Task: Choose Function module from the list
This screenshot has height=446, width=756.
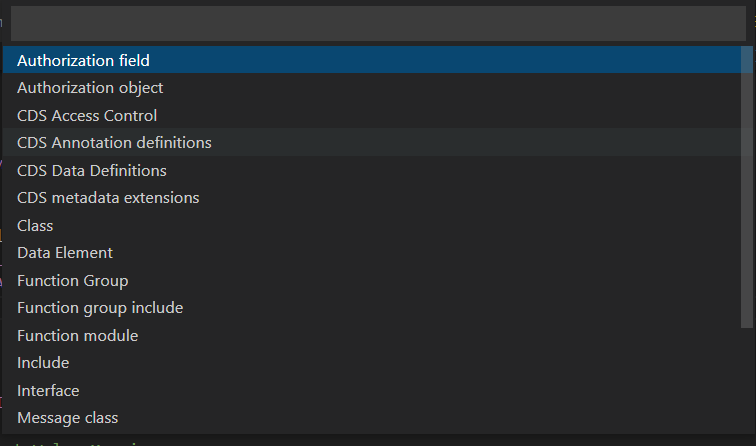Action: (x=77, y=336)
